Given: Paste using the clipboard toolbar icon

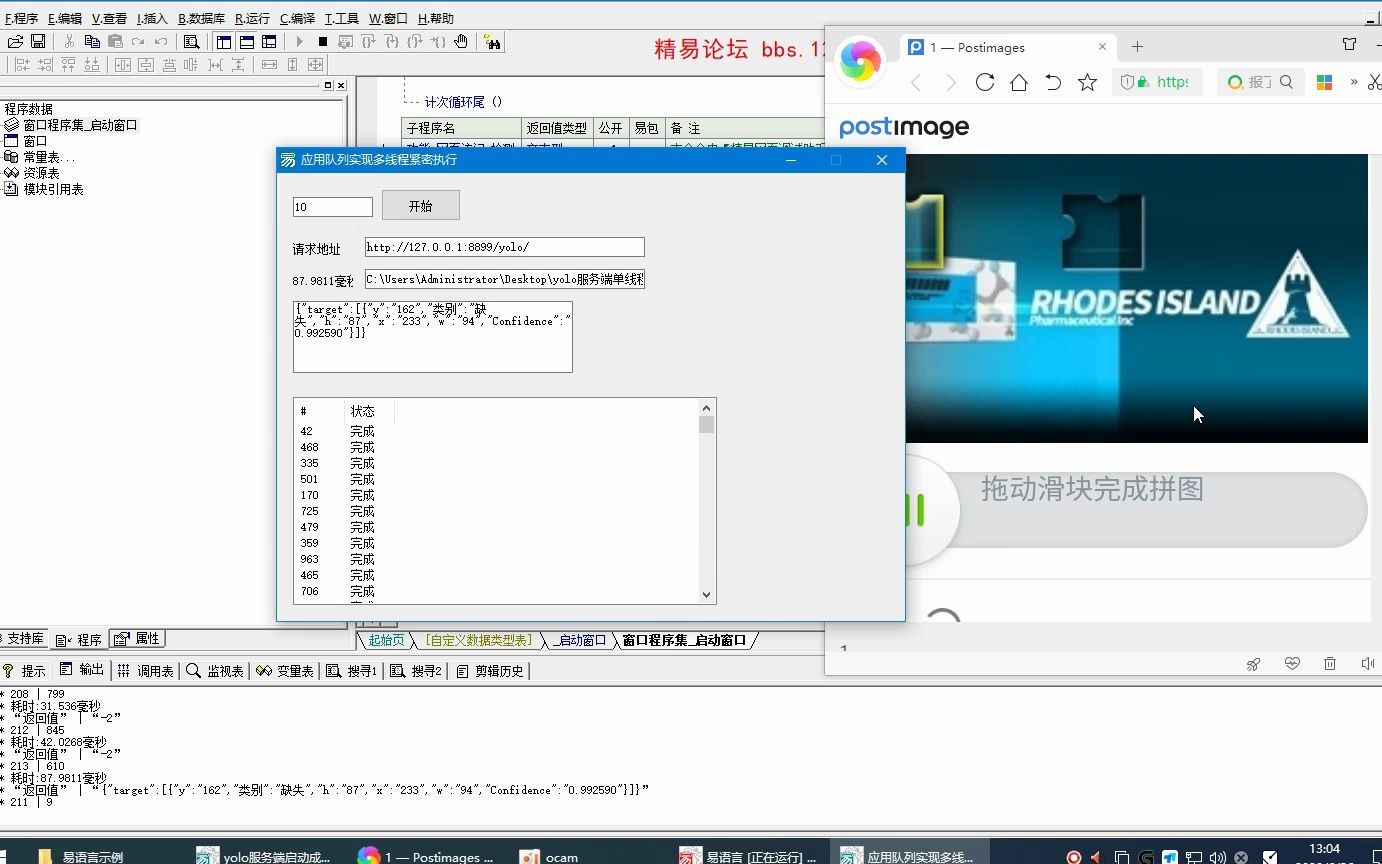Looking at the screenshot, I should 115,41.
